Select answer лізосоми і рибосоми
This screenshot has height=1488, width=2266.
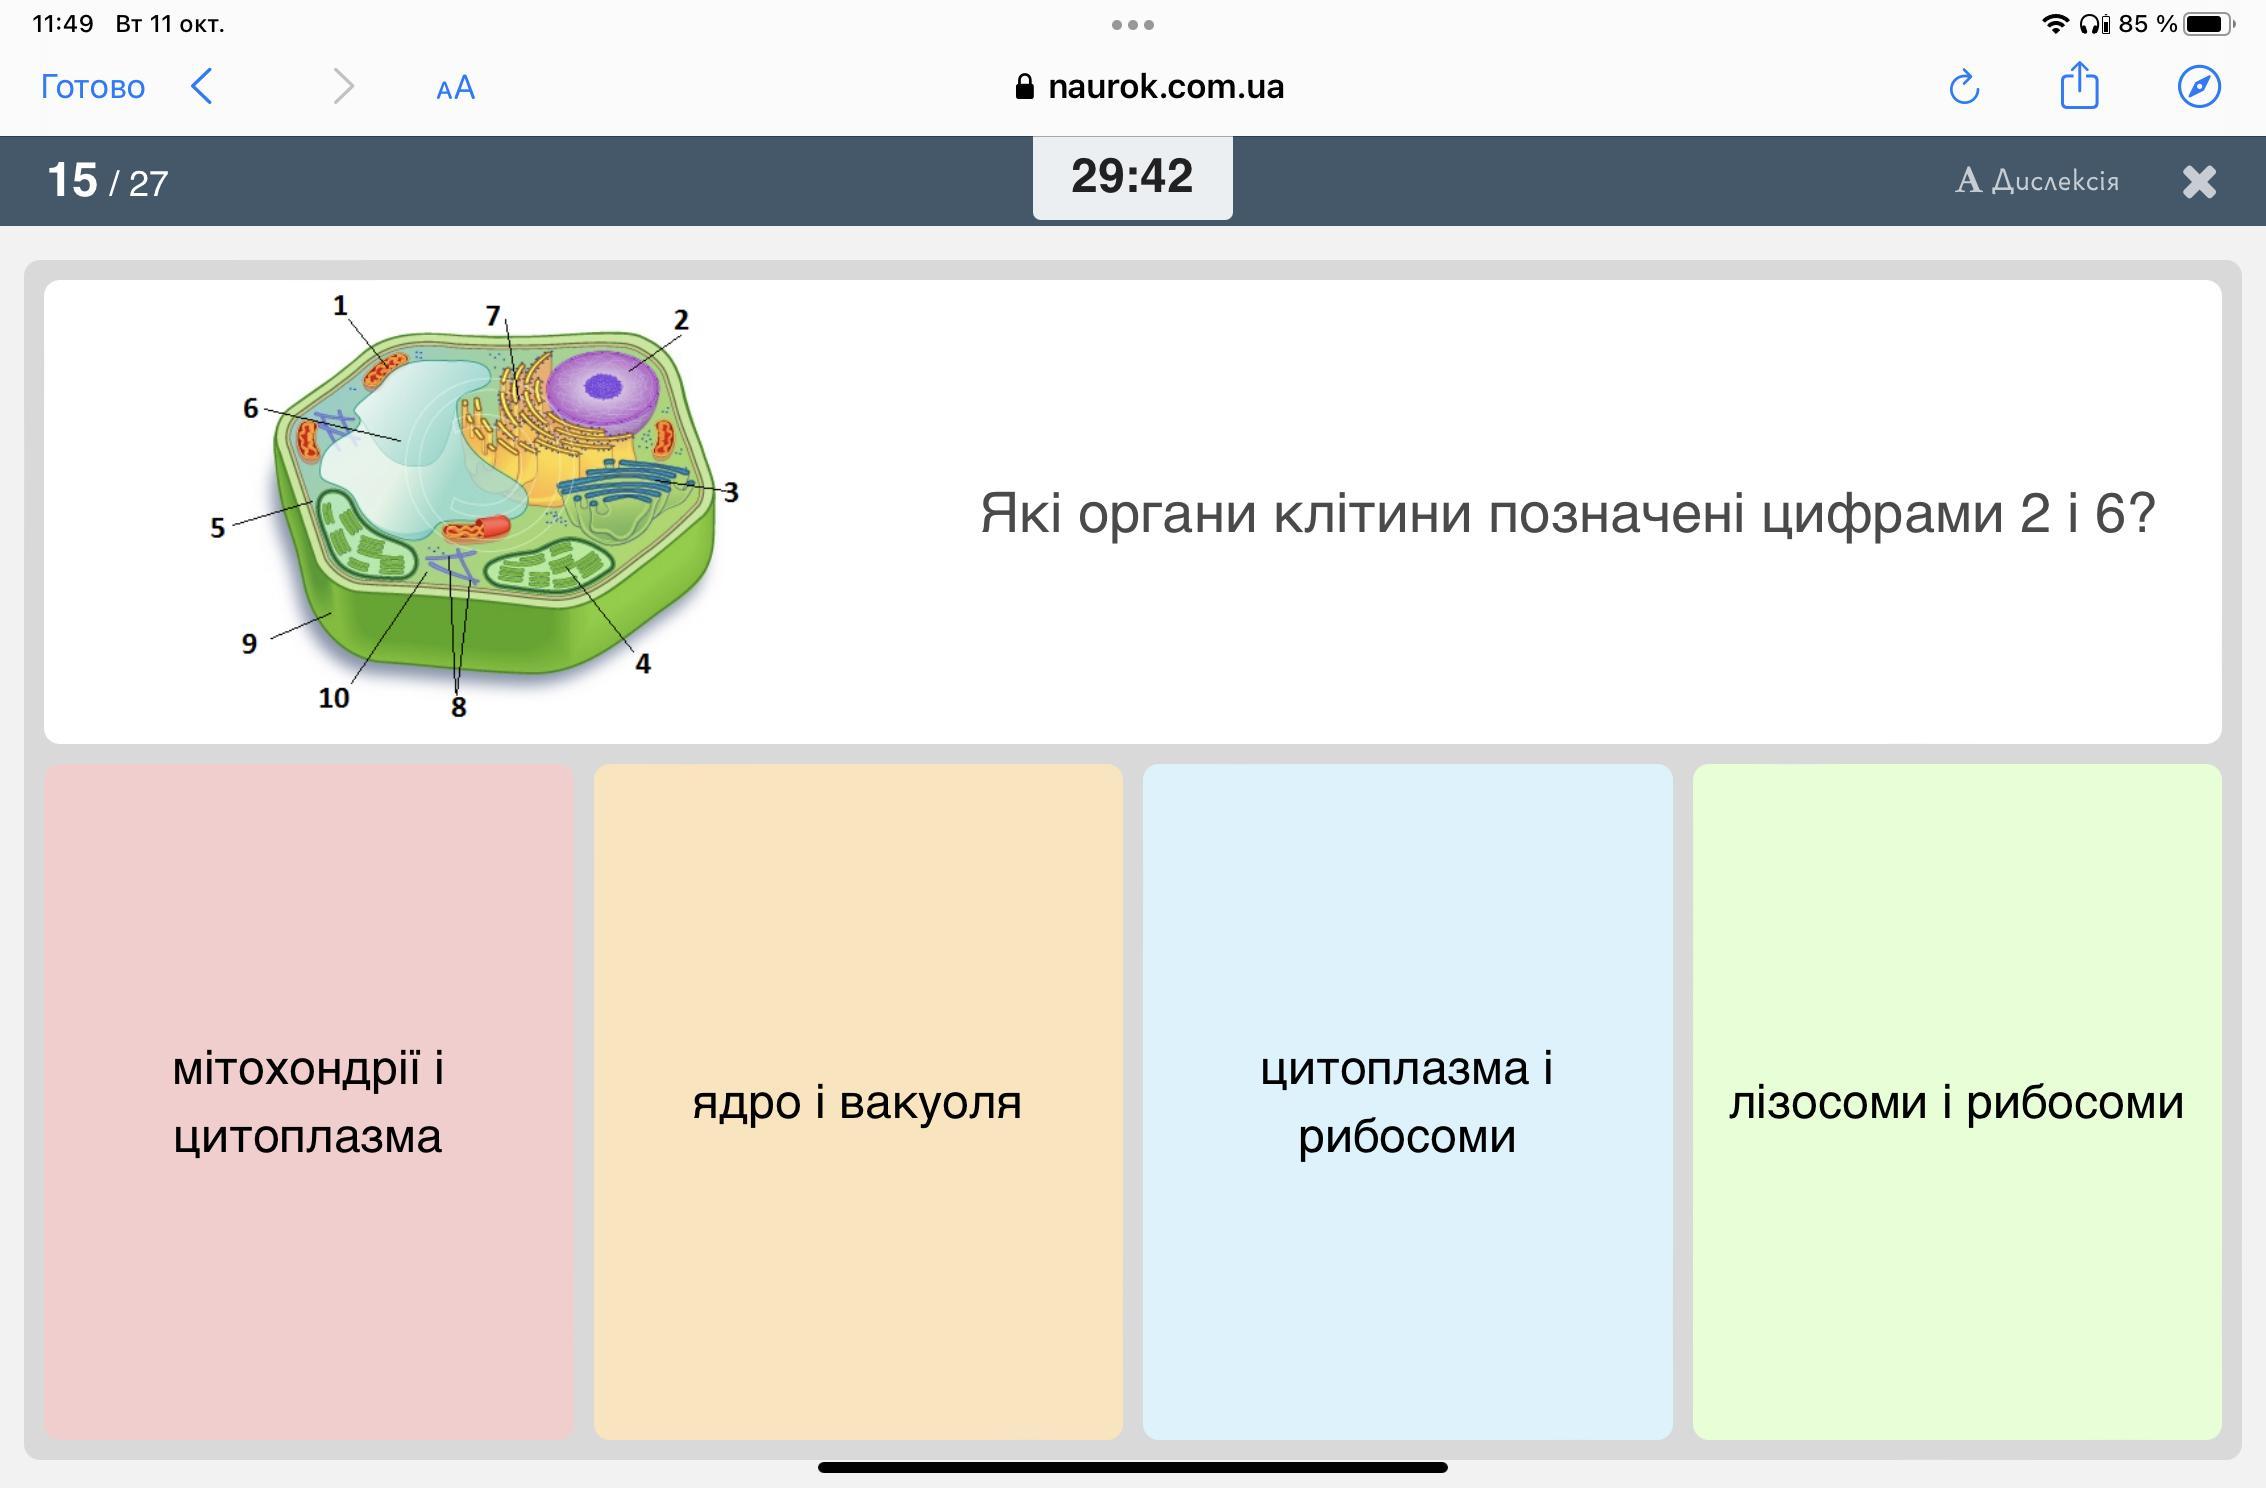click(x=1956, y=1102)
